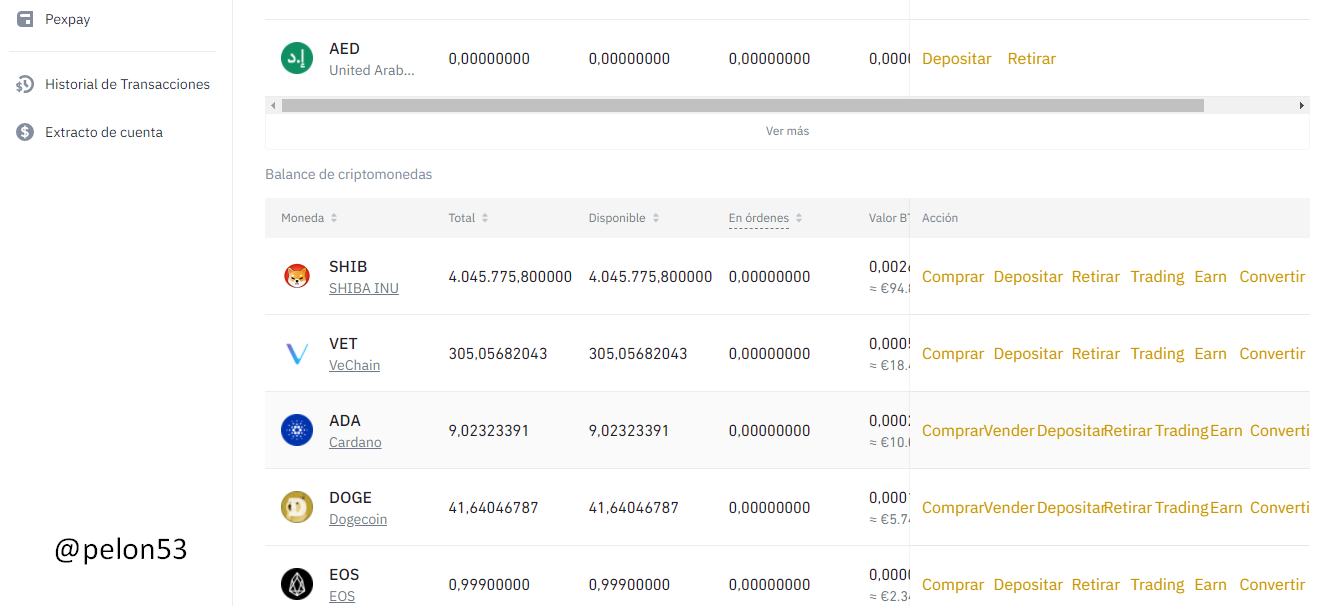
Task: Click Depositar for EOS
Action: tap(1028, 585)
